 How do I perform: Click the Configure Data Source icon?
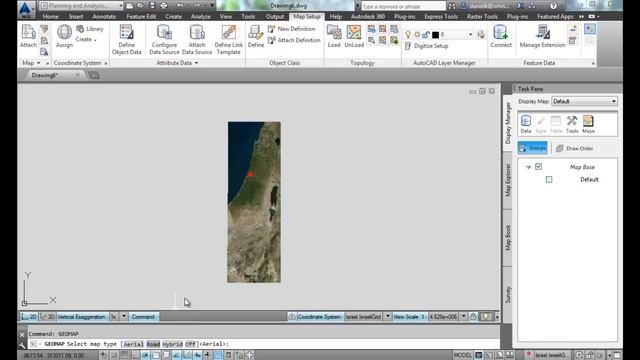(164, 32)
